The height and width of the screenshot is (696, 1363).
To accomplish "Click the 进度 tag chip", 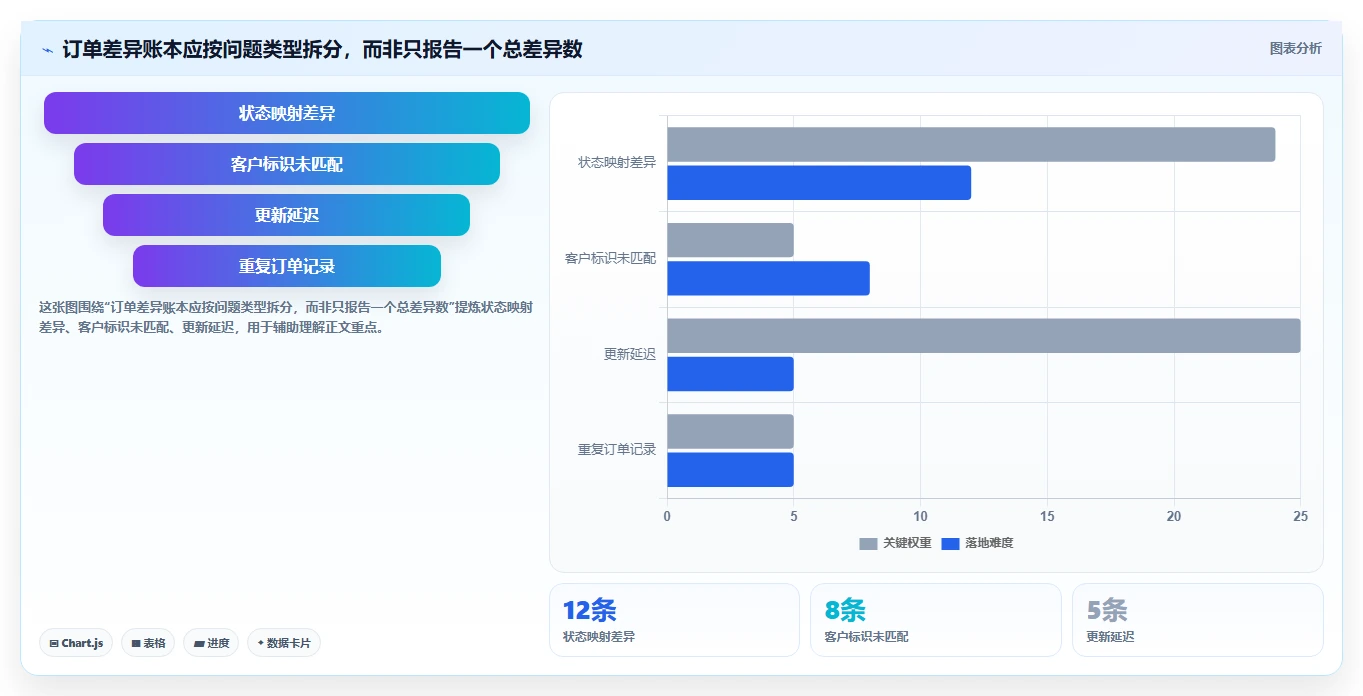I will coord(211,643).
